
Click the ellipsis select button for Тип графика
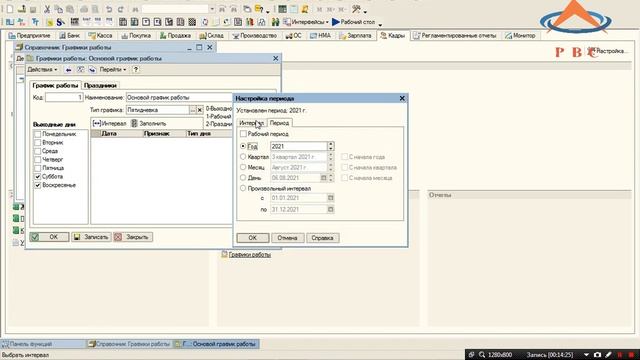click(x=193, y=110)
